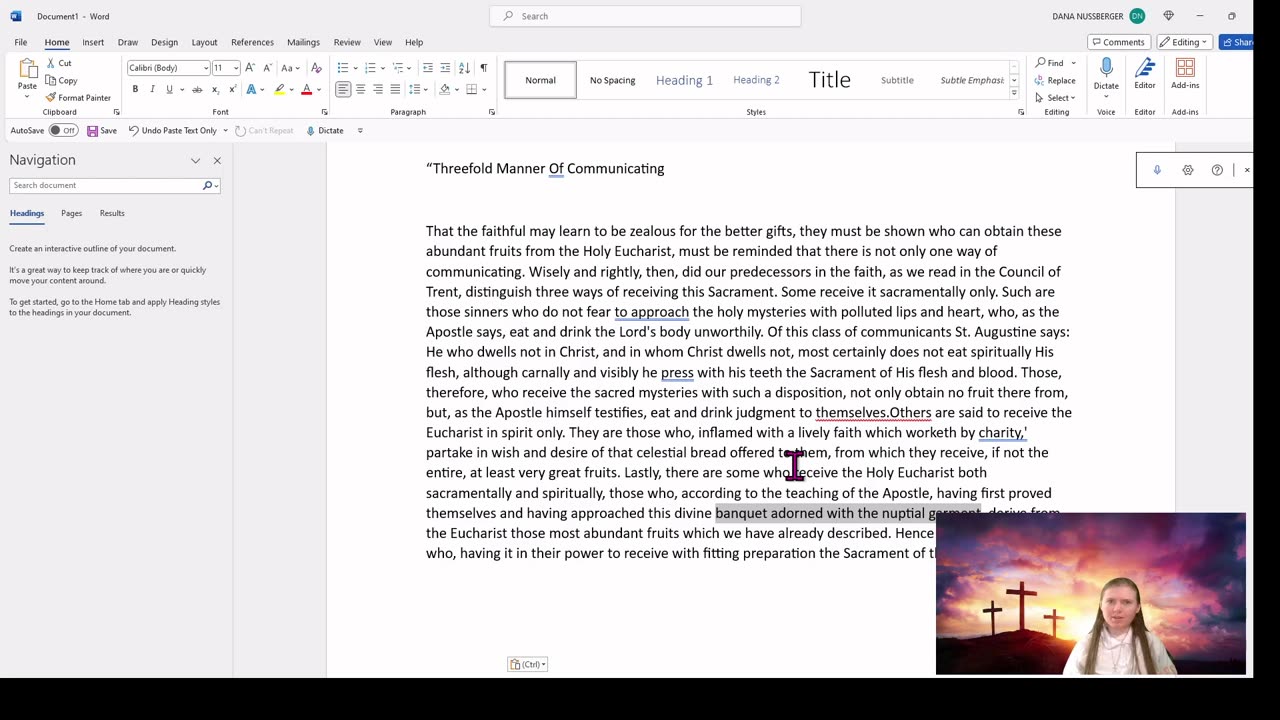Open the Editing mode dropdown
Screen dimensions: 1280x720
click(1185, 42)
